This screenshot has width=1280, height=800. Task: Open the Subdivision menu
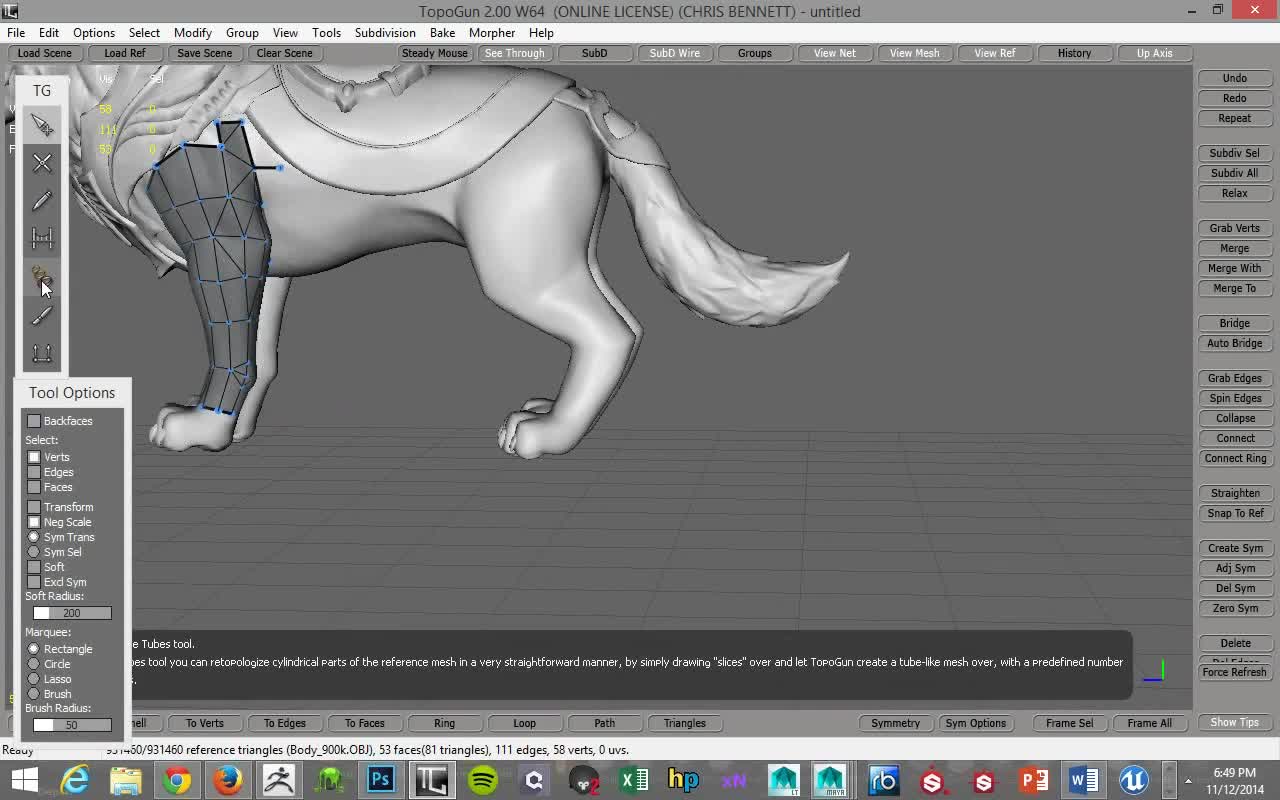coord(385,32)
